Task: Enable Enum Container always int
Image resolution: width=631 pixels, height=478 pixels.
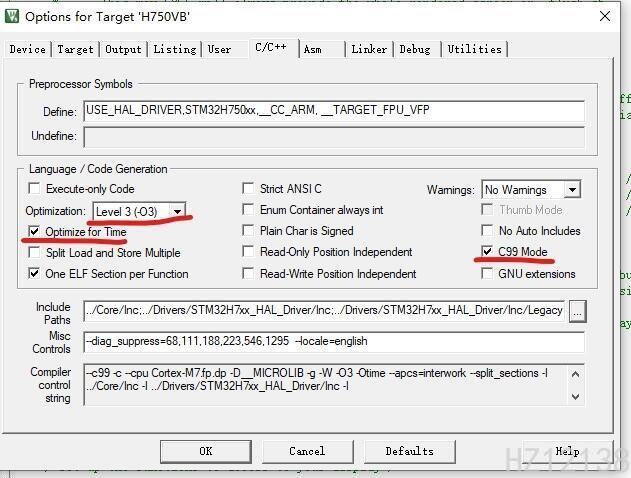Action: point(248,209)
